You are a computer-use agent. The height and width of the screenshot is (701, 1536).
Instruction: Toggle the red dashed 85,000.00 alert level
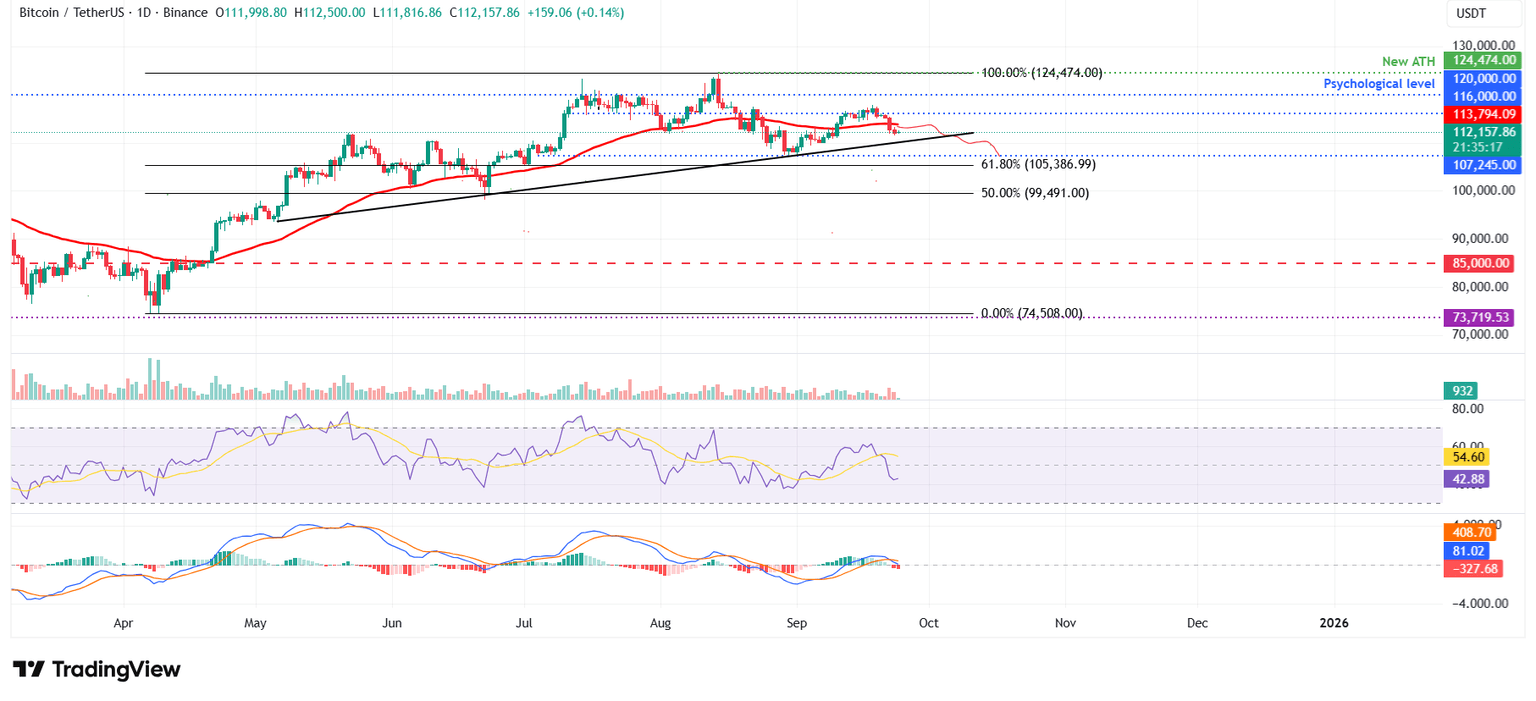[x=1481, y=263]
